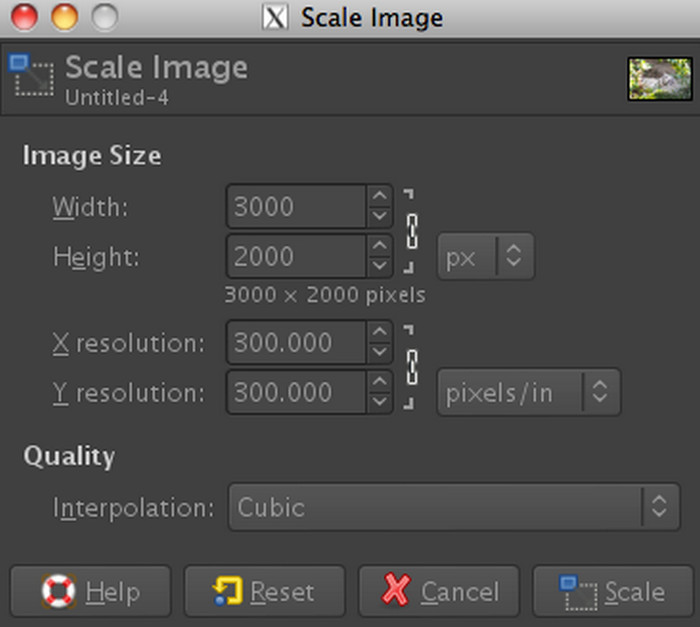This screenshot has width=700, height=627.
Task: Select the Height value field
Action: tap(296, 256)
